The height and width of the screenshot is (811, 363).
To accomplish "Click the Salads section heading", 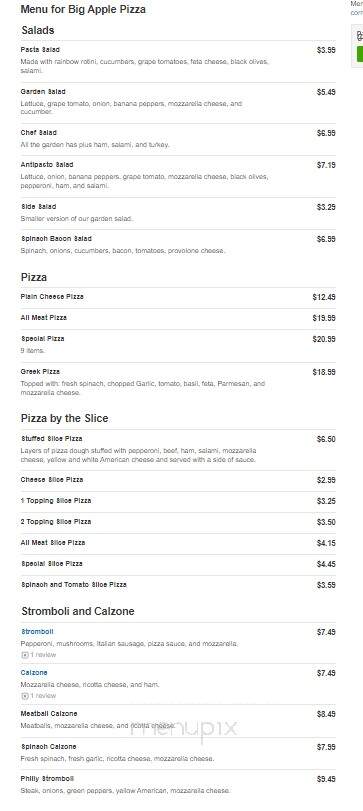I will pyautogui.click(x=38, y=31).
